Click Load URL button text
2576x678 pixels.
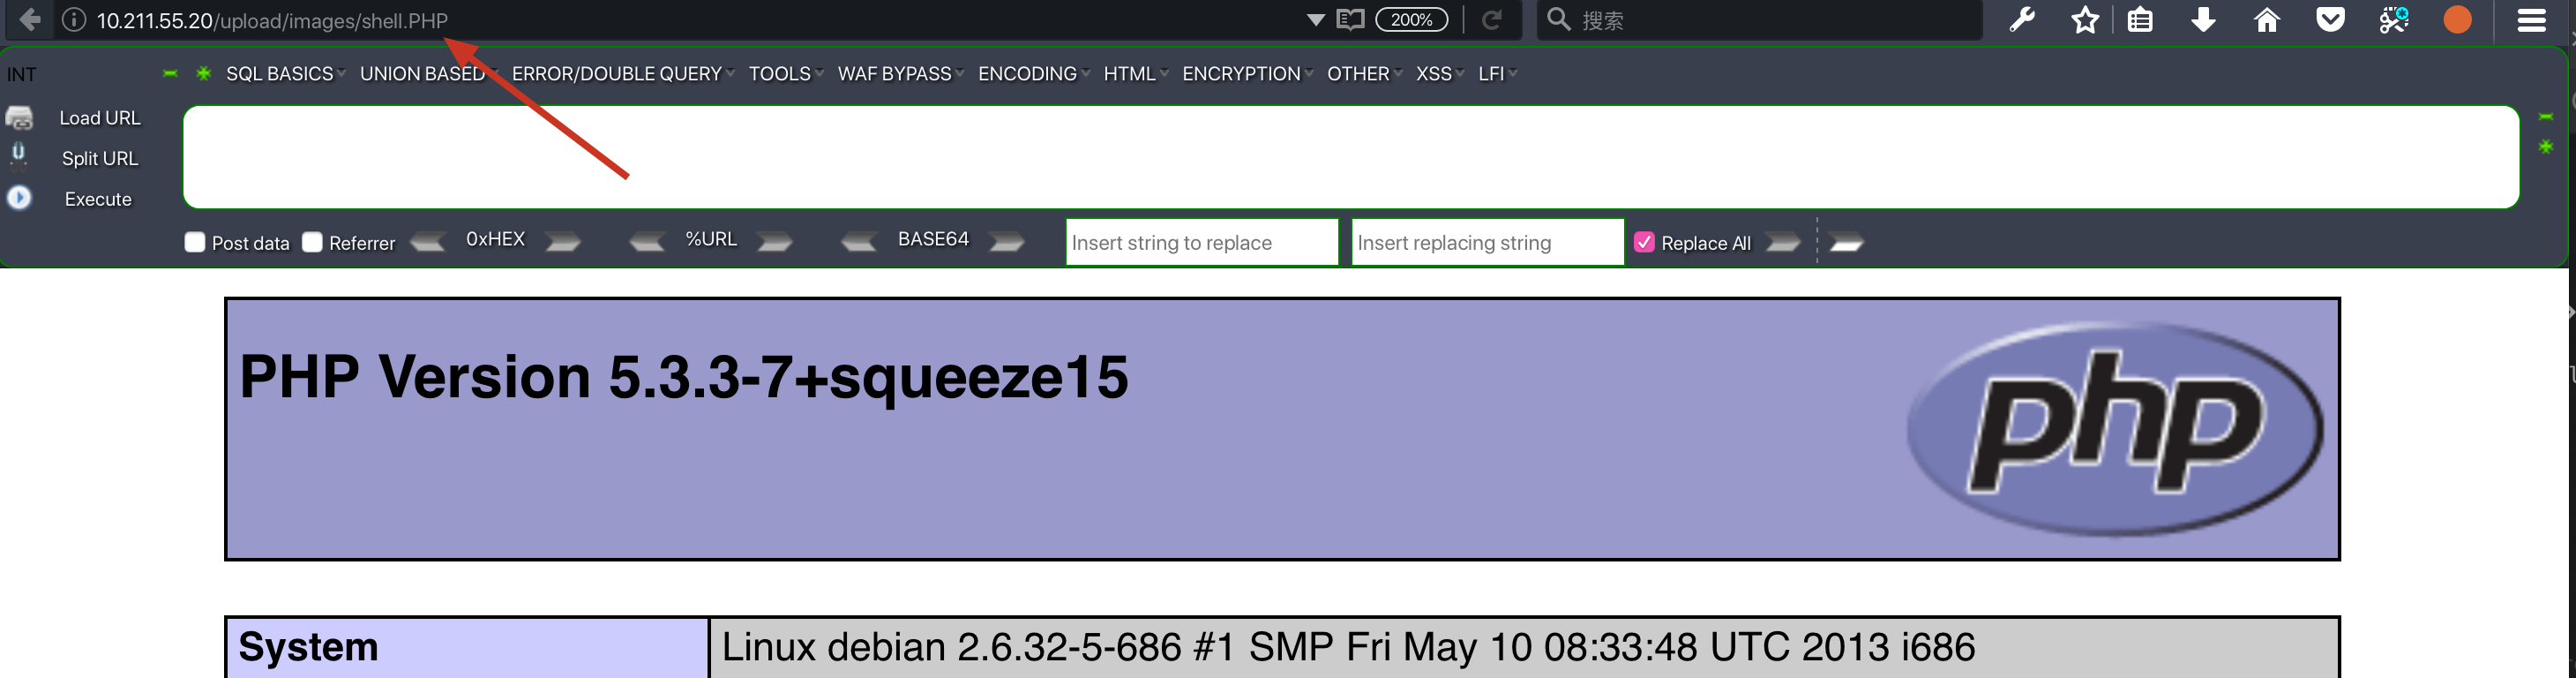[100, 118]
